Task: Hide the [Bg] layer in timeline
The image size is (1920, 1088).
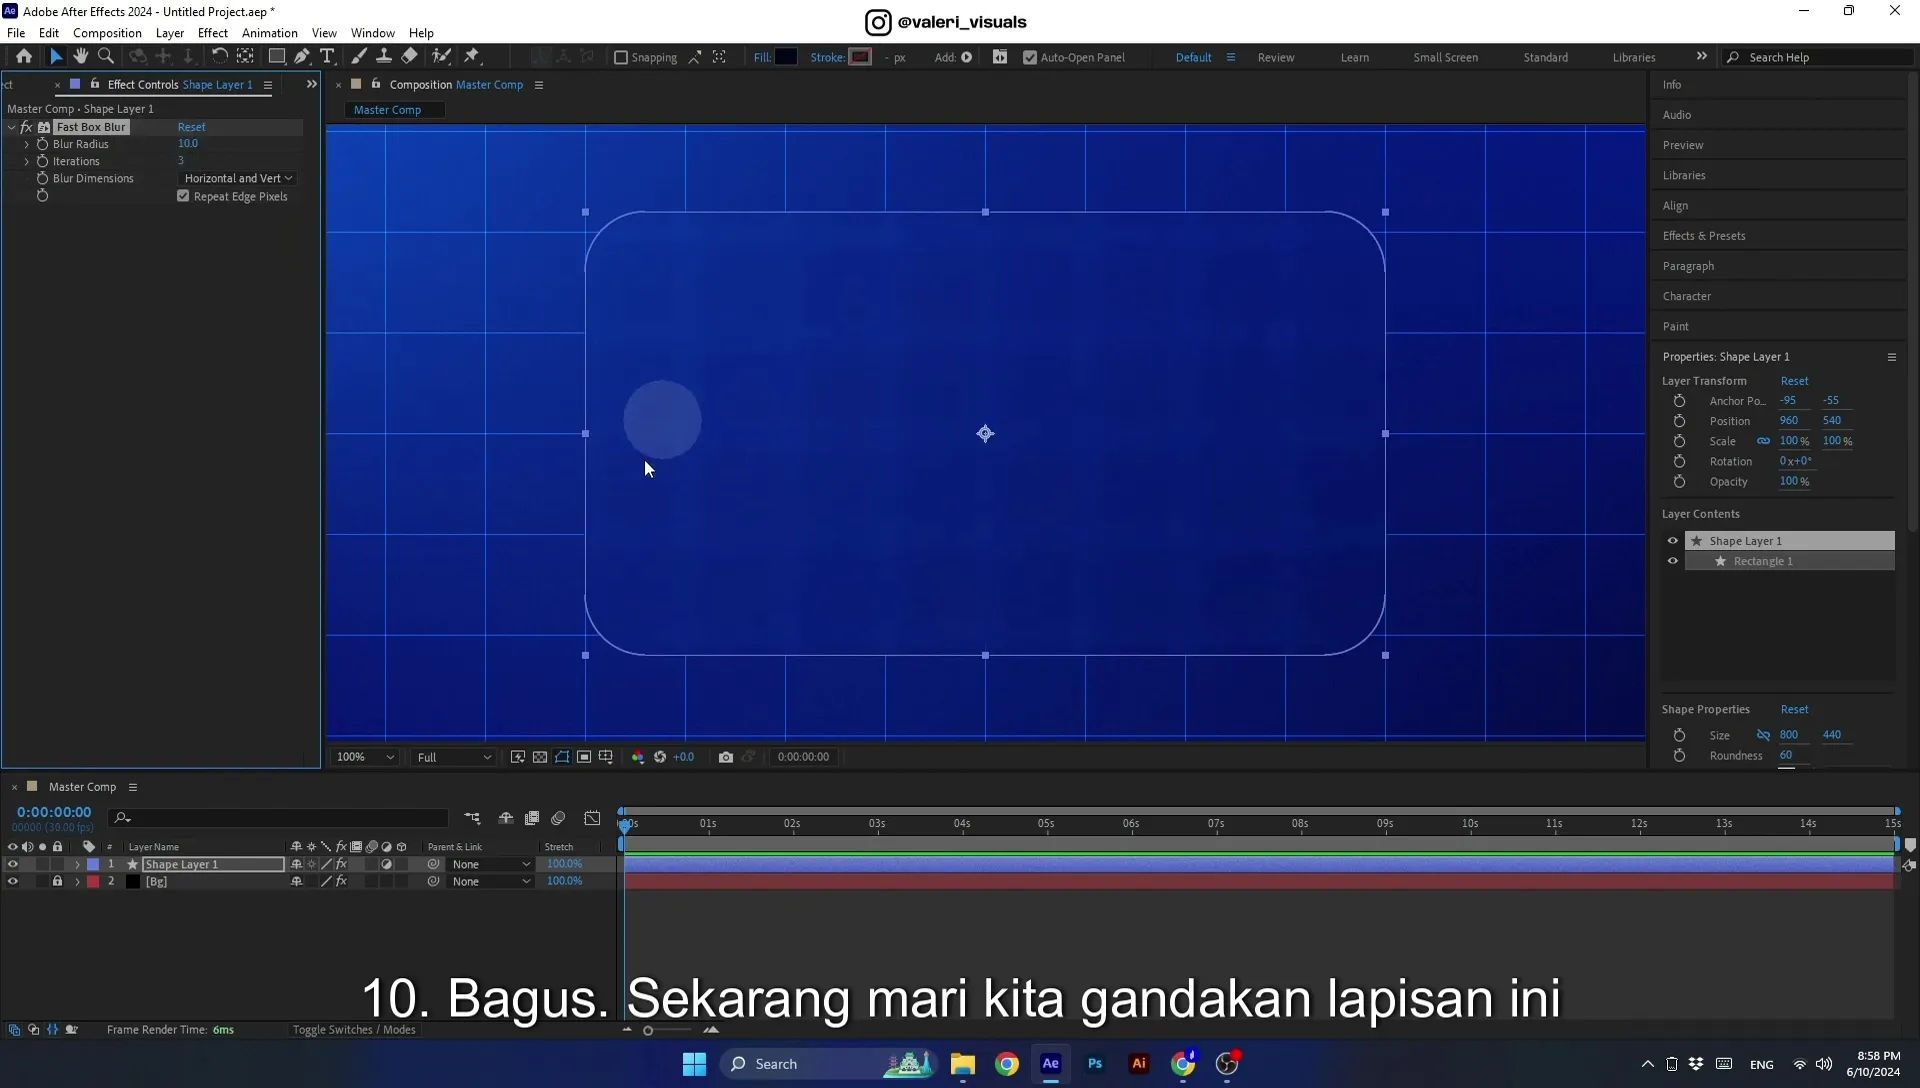Action: point(12,882)
